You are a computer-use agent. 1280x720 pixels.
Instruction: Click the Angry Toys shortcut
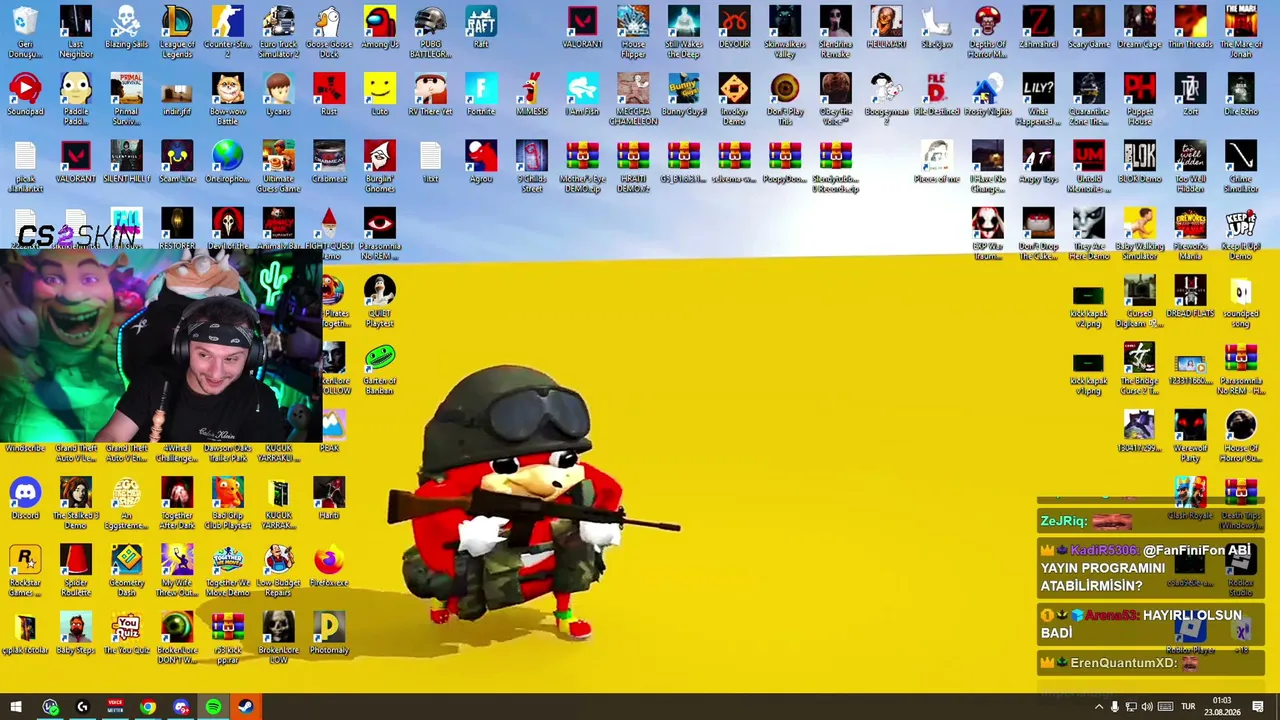pos(1038,162)
